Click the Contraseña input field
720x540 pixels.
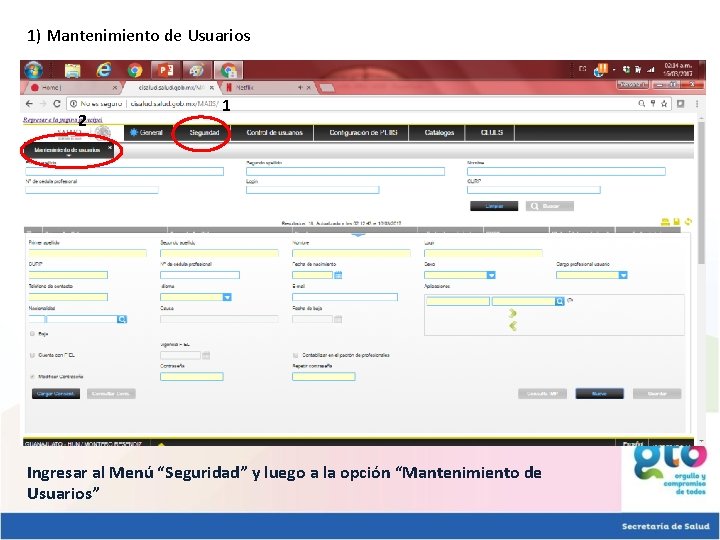pyautogui.click(x=192, y=377)
